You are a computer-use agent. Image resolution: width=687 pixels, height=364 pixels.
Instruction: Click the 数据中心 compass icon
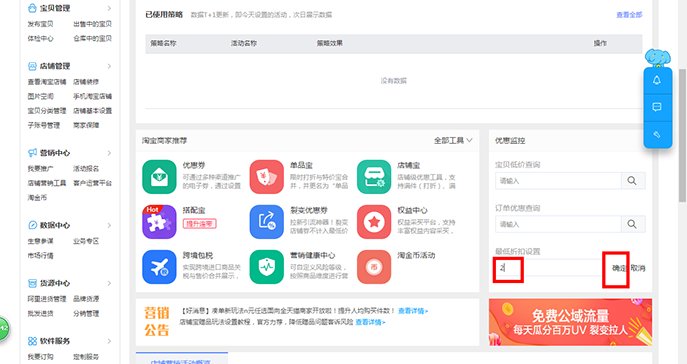coord(32,225)
